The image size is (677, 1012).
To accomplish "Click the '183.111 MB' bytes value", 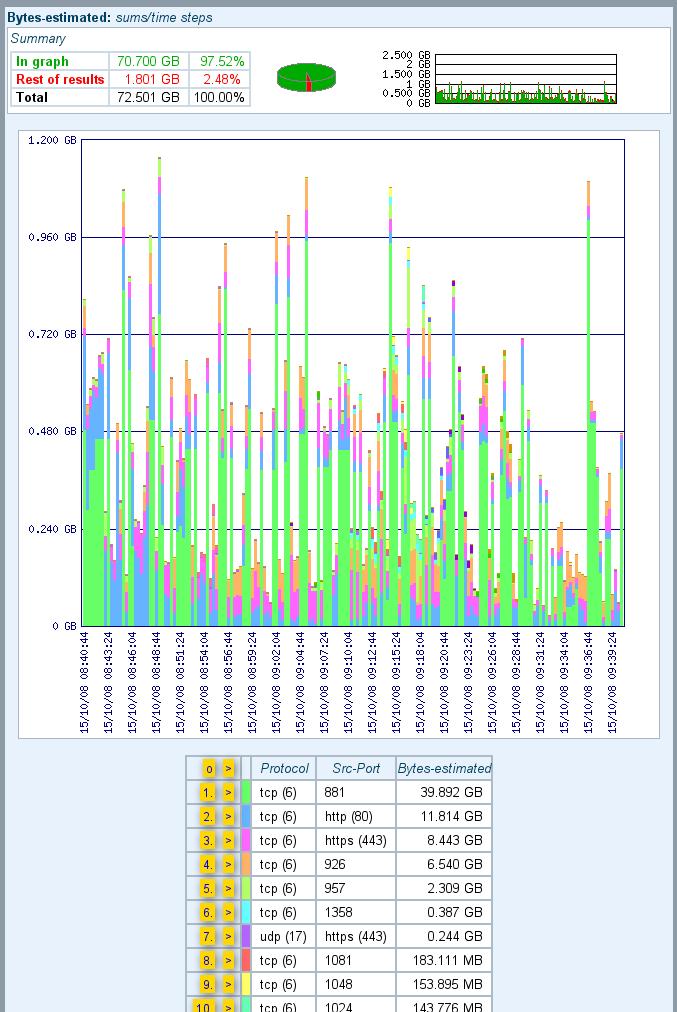I will coord(448,960).
